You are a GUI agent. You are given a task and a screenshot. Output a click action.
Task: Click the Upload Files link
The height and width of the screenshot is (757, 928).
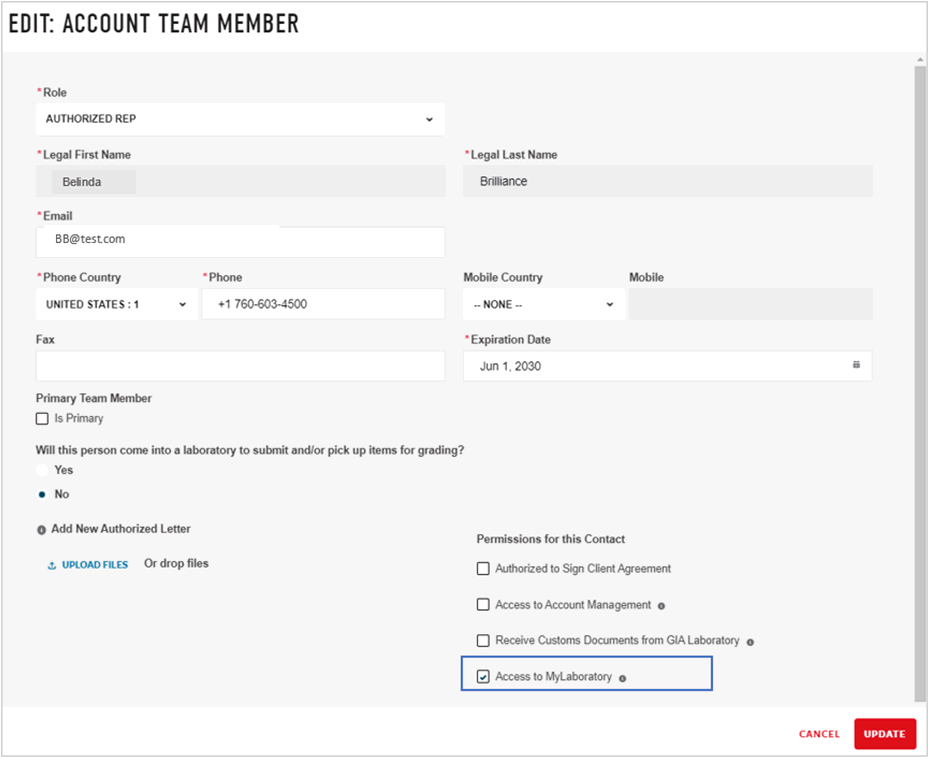[x=95, y=565]
